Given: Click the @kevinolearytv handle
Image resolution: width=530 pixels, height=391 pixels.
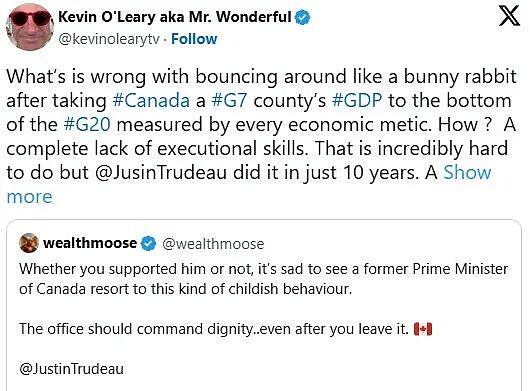Looking at the screenshot, I should pyautogui.click(x=109, y=39).
